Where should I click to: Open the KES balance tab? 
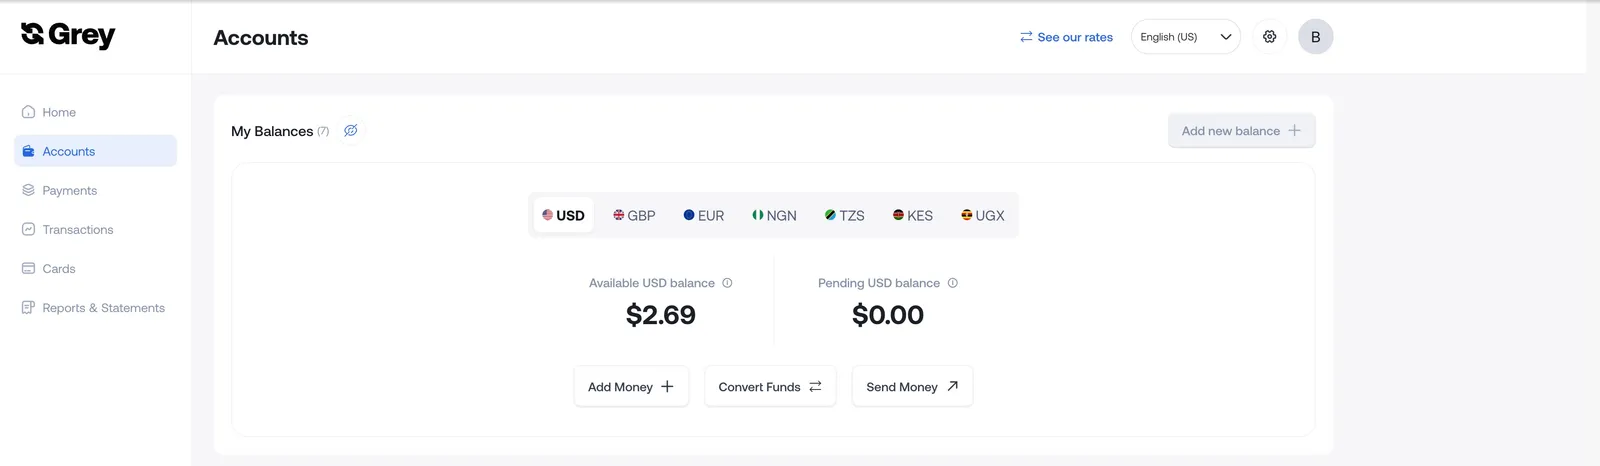pos(913,215)
